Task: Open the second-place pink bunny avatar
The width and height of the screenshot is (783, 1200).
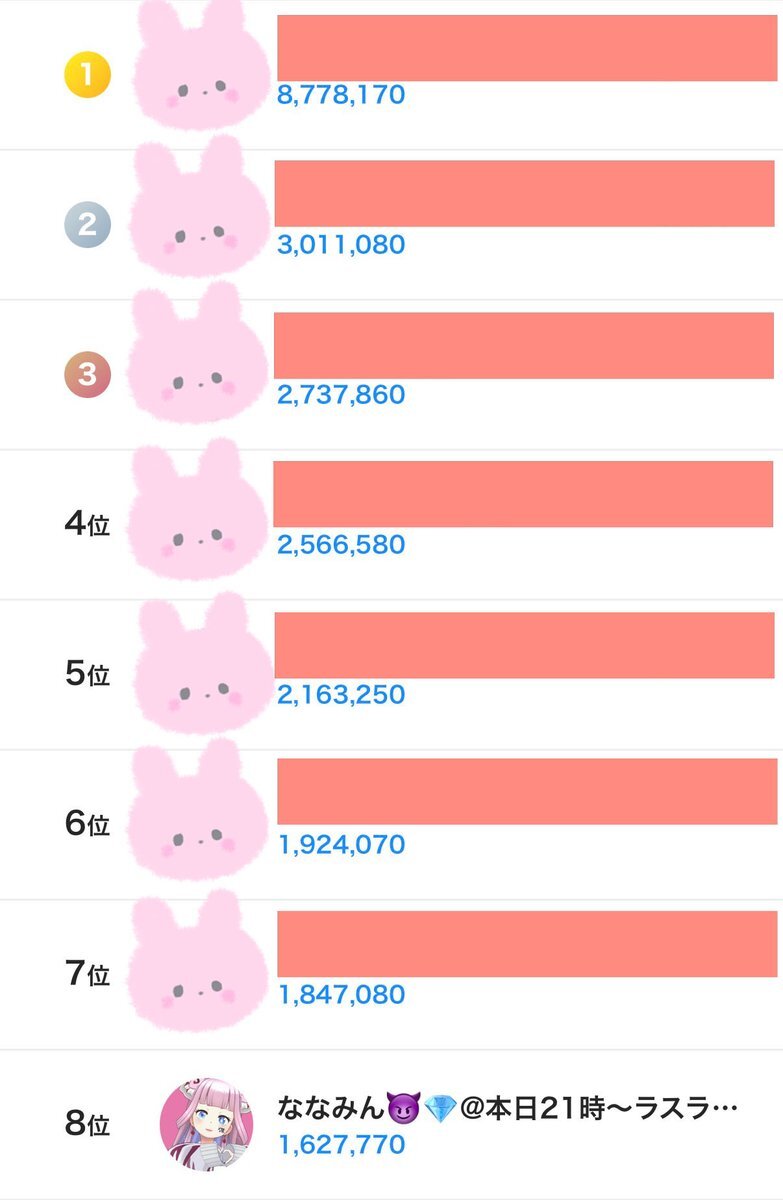Action: click(200, 216)
